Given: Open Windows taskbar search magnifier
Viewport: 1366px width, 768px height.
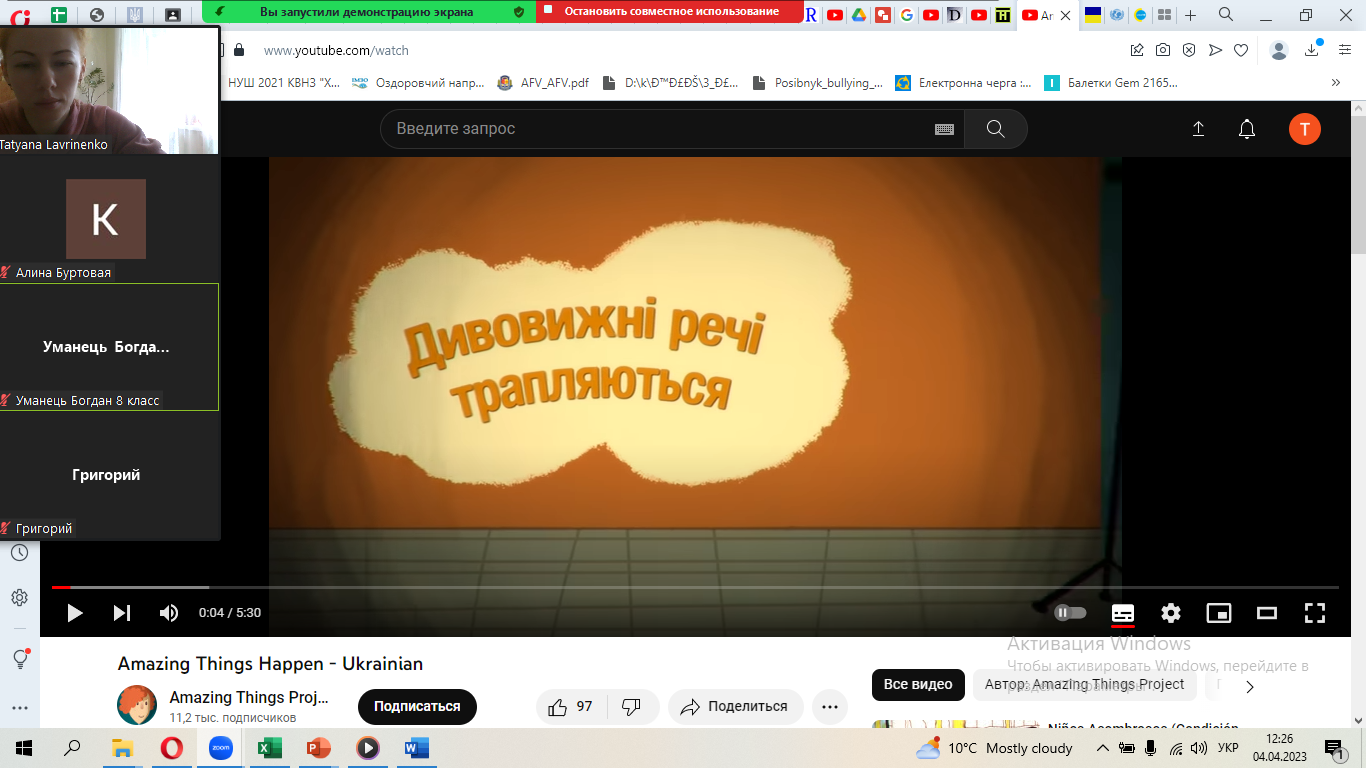Looking at the screenshot, I should pos(72,748).
